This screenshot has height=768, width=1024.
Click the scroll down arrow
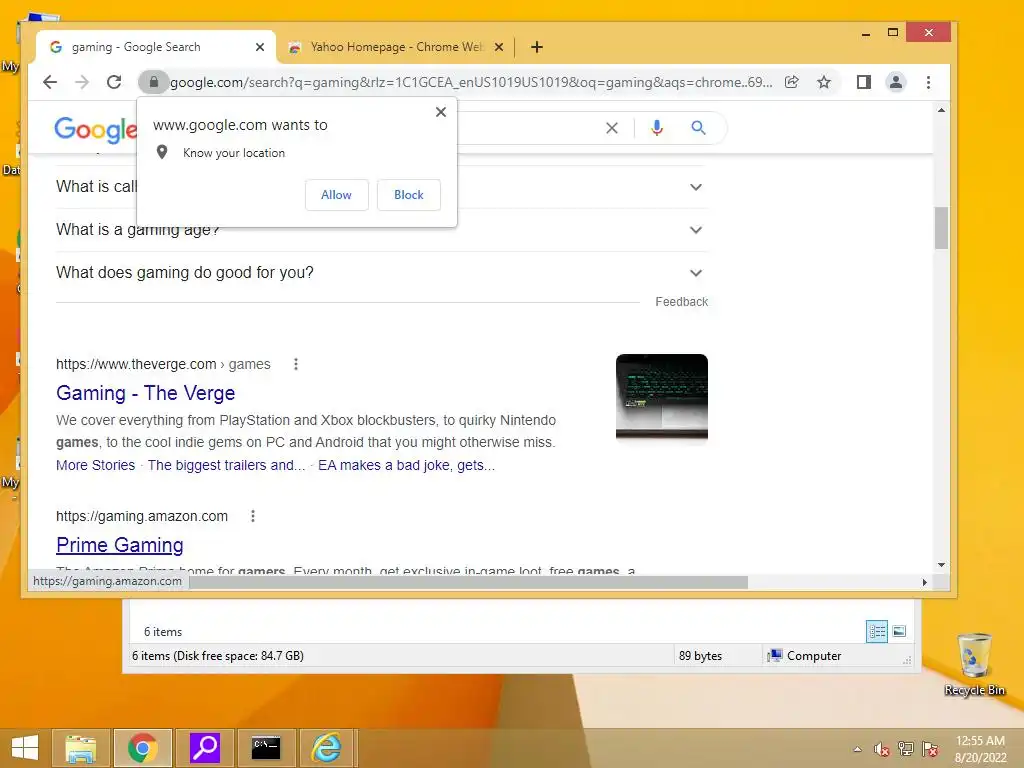click(941, 565)
